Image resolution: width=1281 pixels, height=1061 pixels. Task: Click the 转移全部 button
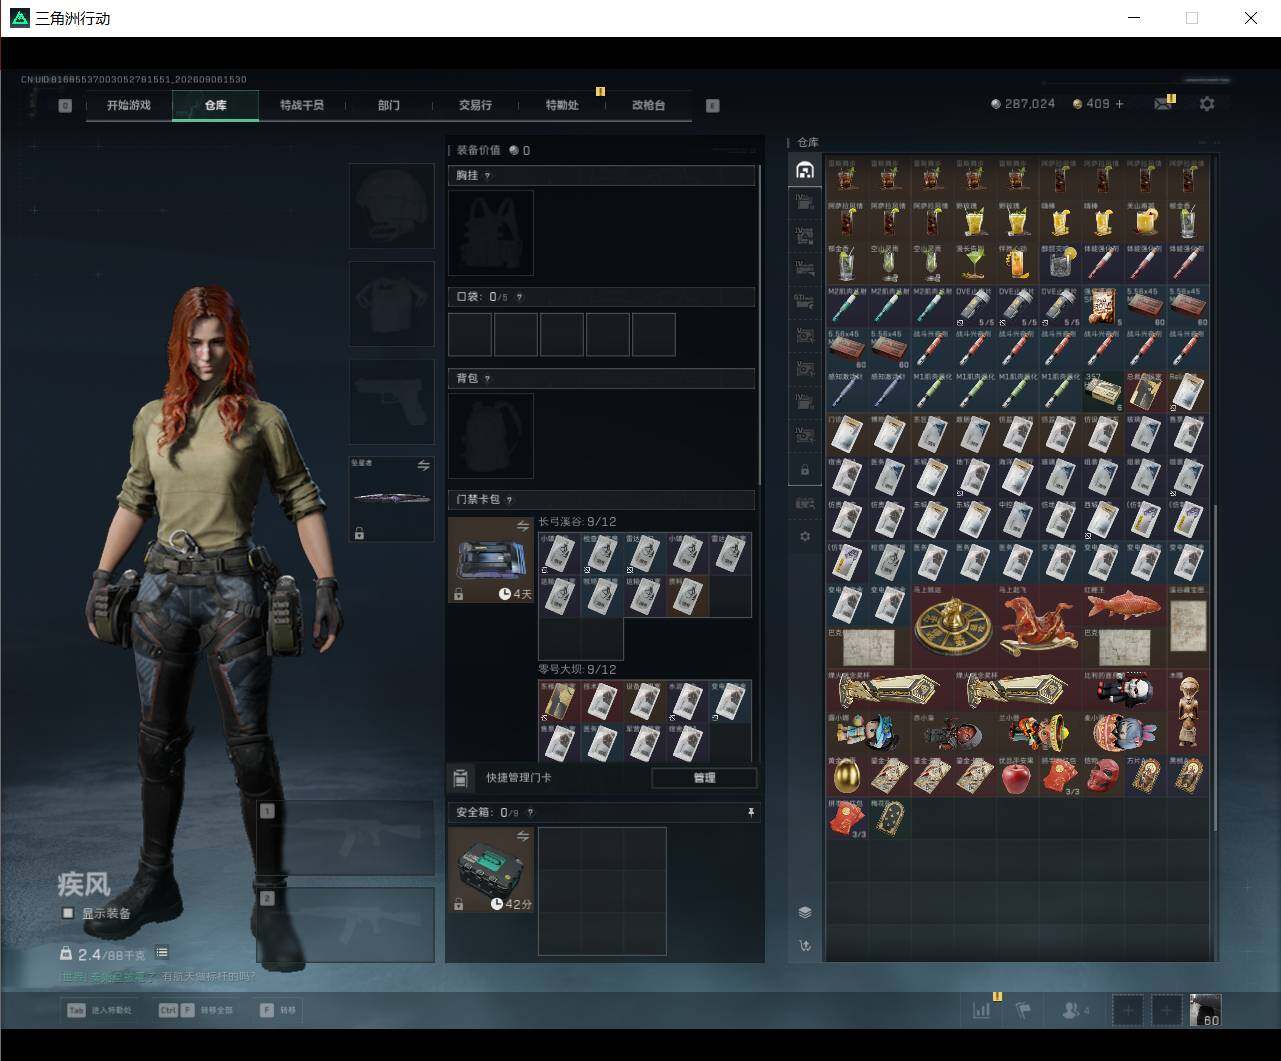click(195, 1010)
